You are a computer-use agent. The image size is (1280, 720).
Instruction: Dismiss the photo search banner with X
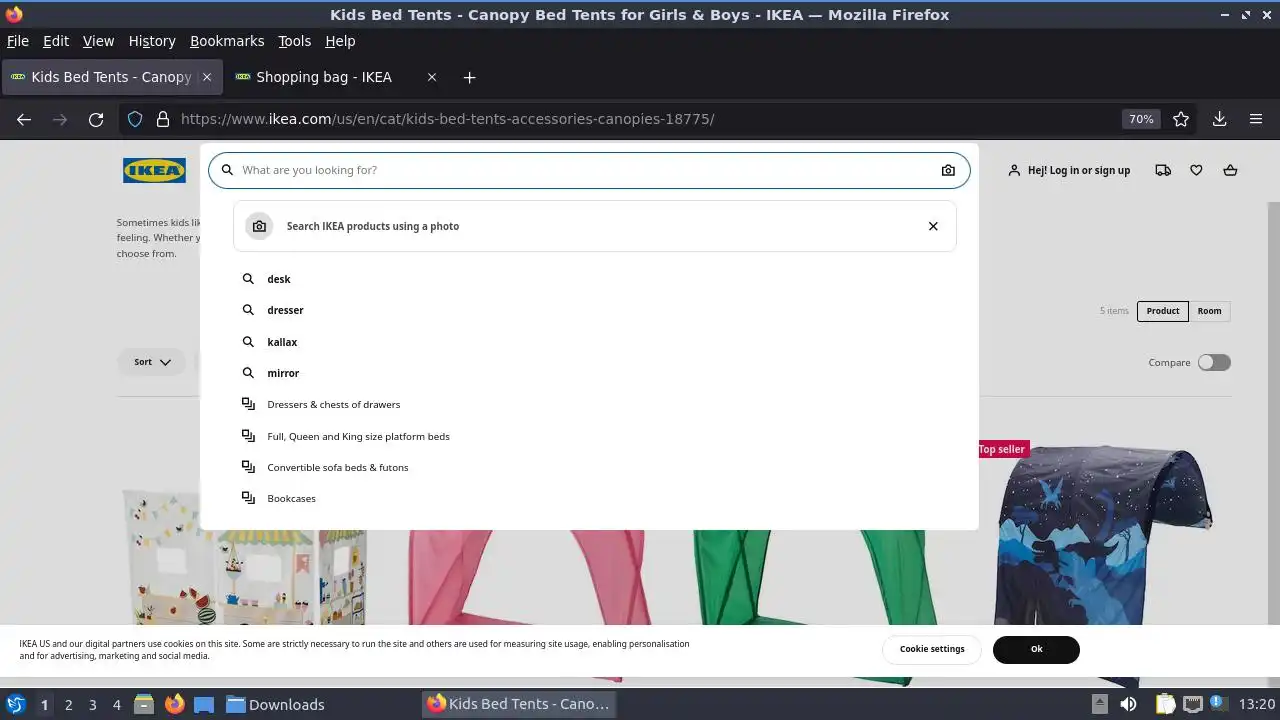pos(933,226)
